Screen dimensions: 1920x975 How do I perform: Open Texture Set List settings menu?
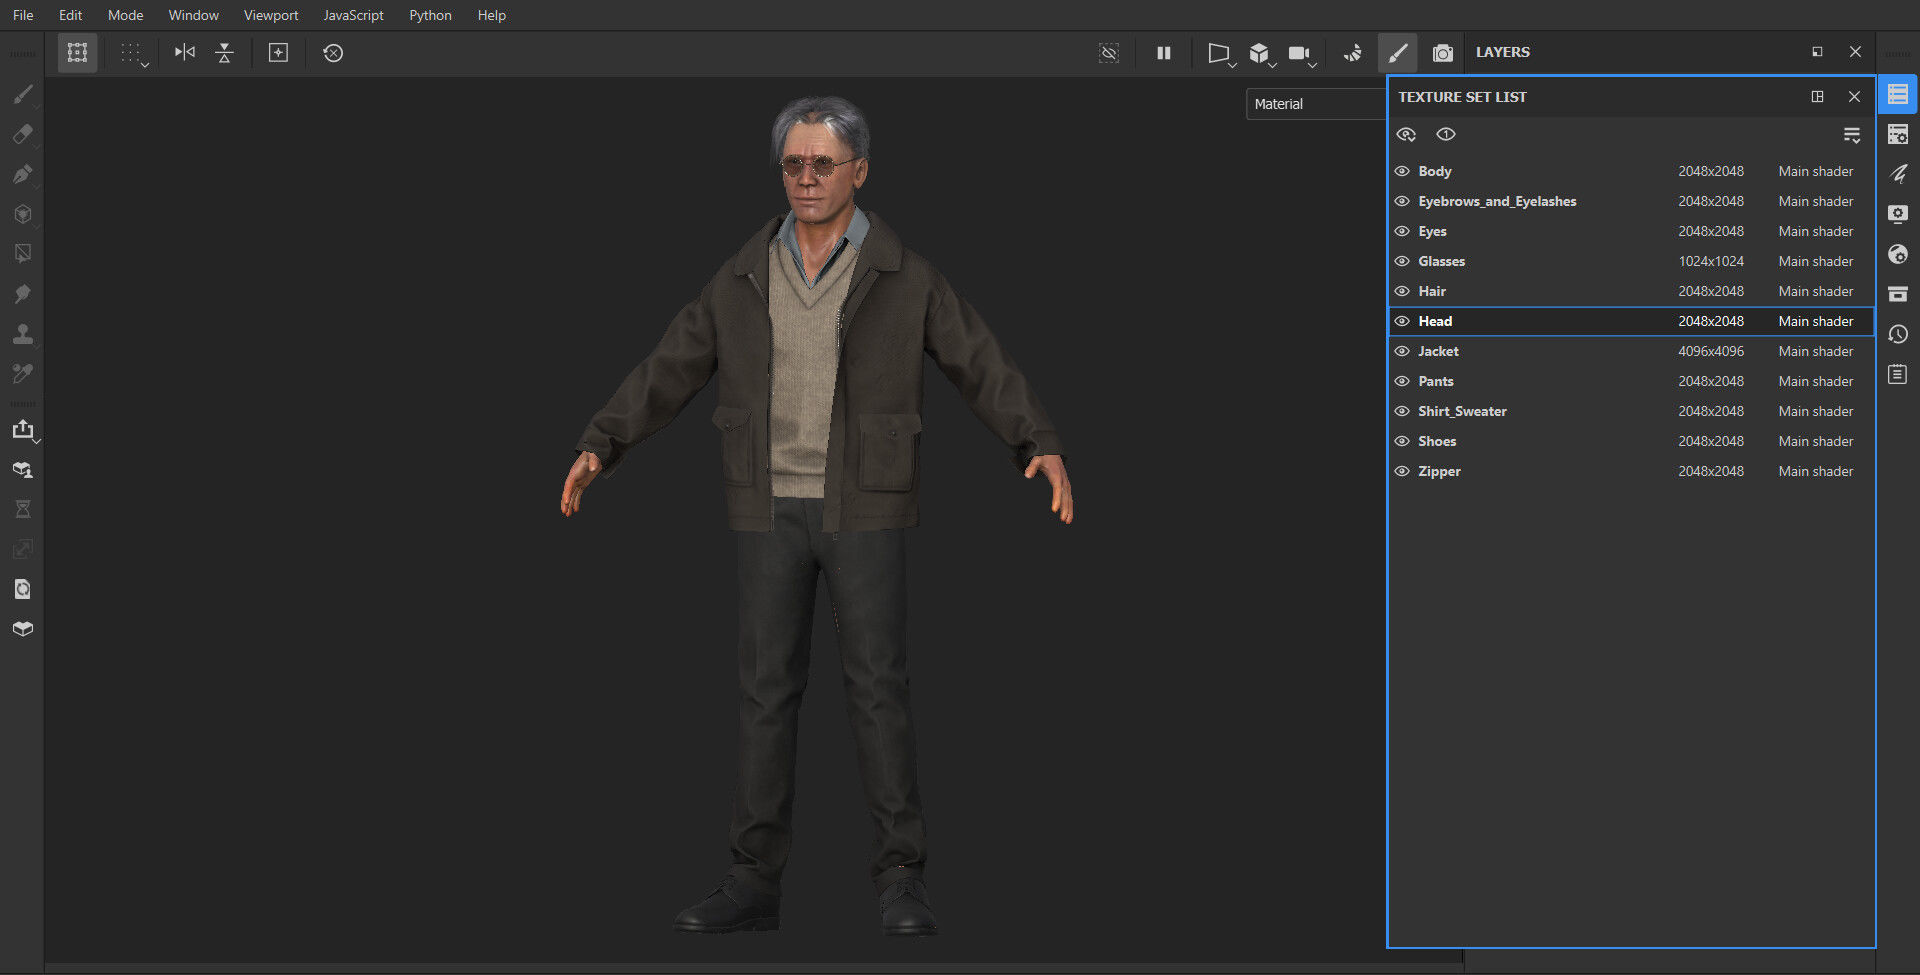pos(1851,134)
